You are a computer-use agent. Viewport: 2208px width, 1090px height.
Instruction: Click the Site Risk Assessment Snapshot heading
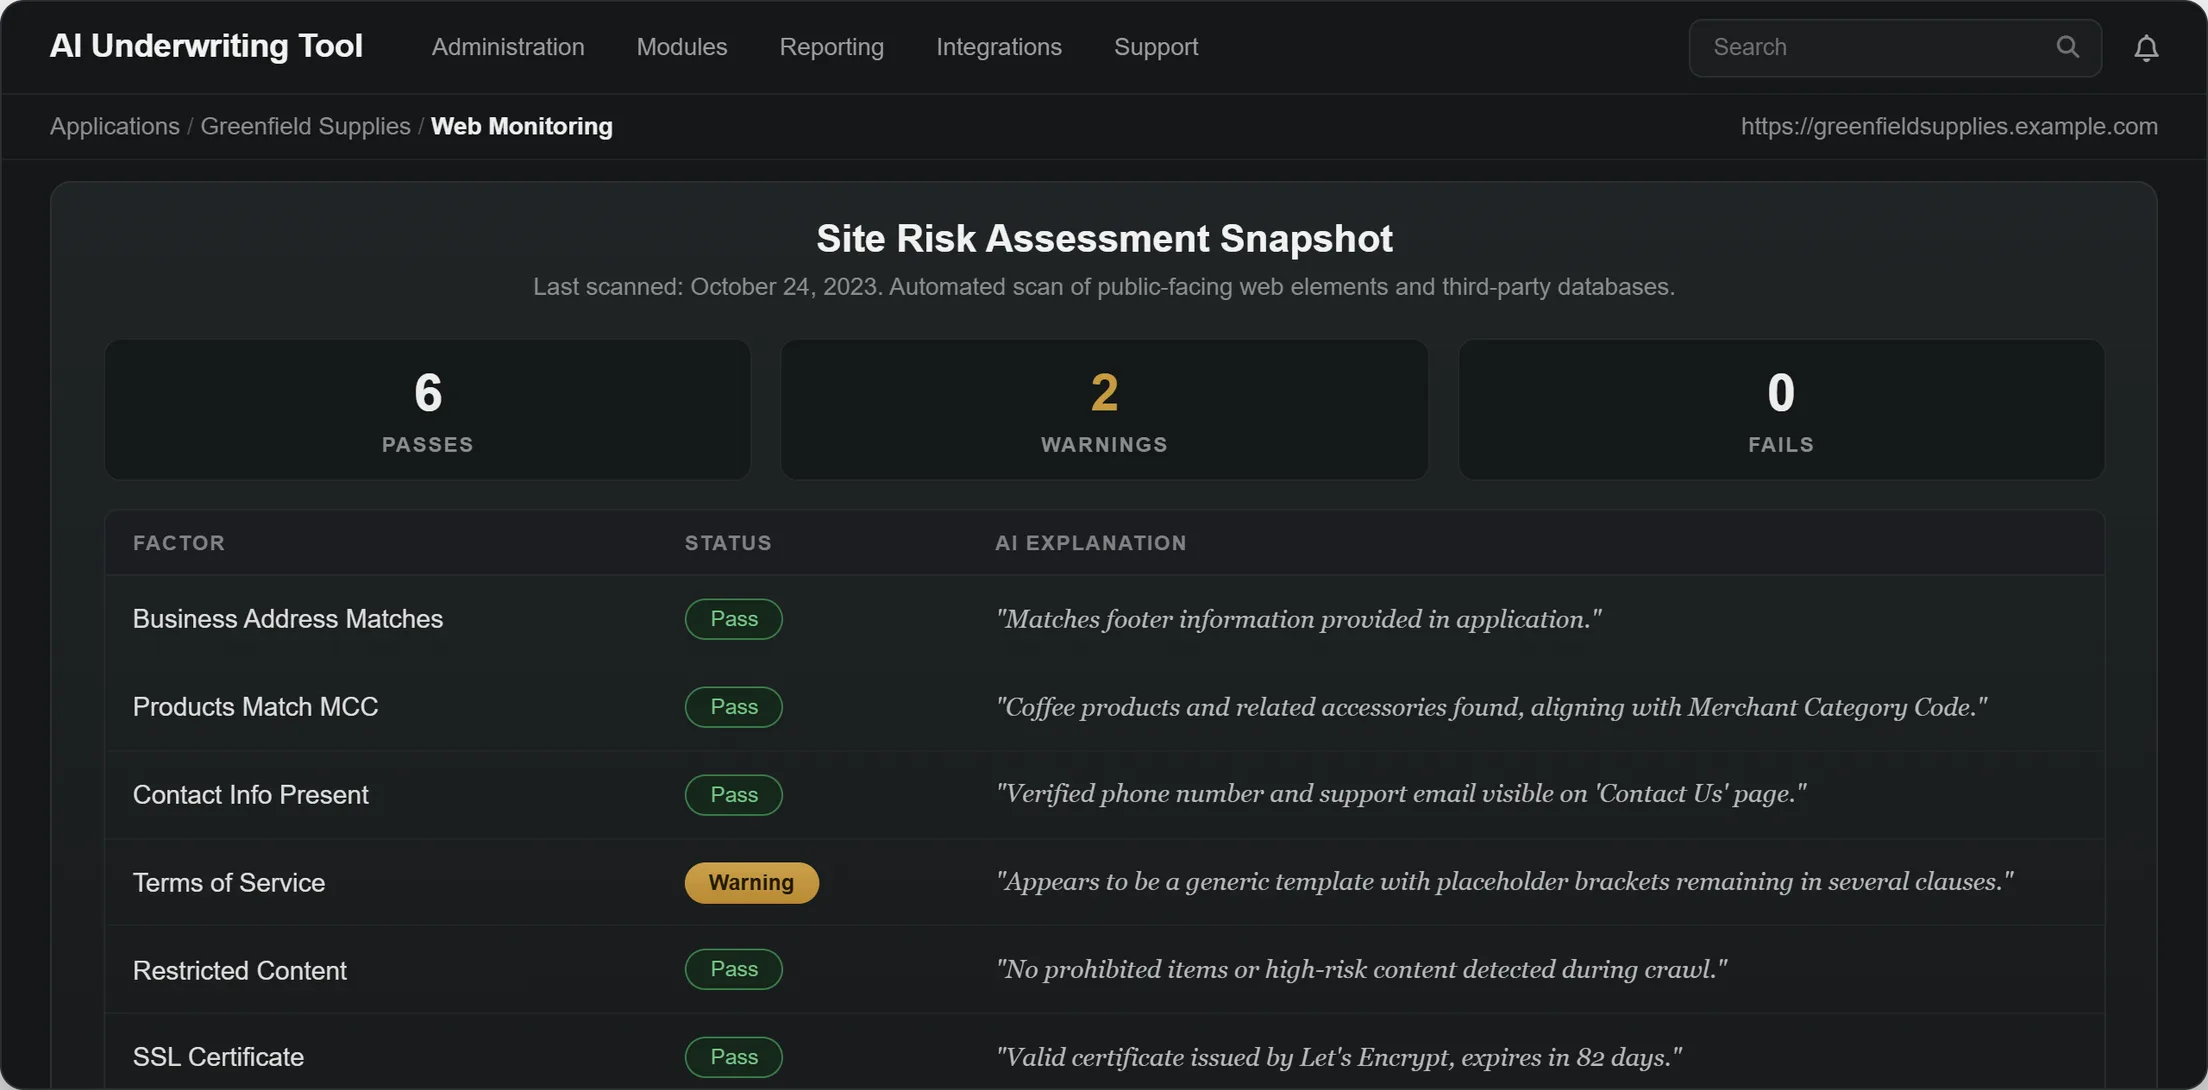coord(1104,239)
